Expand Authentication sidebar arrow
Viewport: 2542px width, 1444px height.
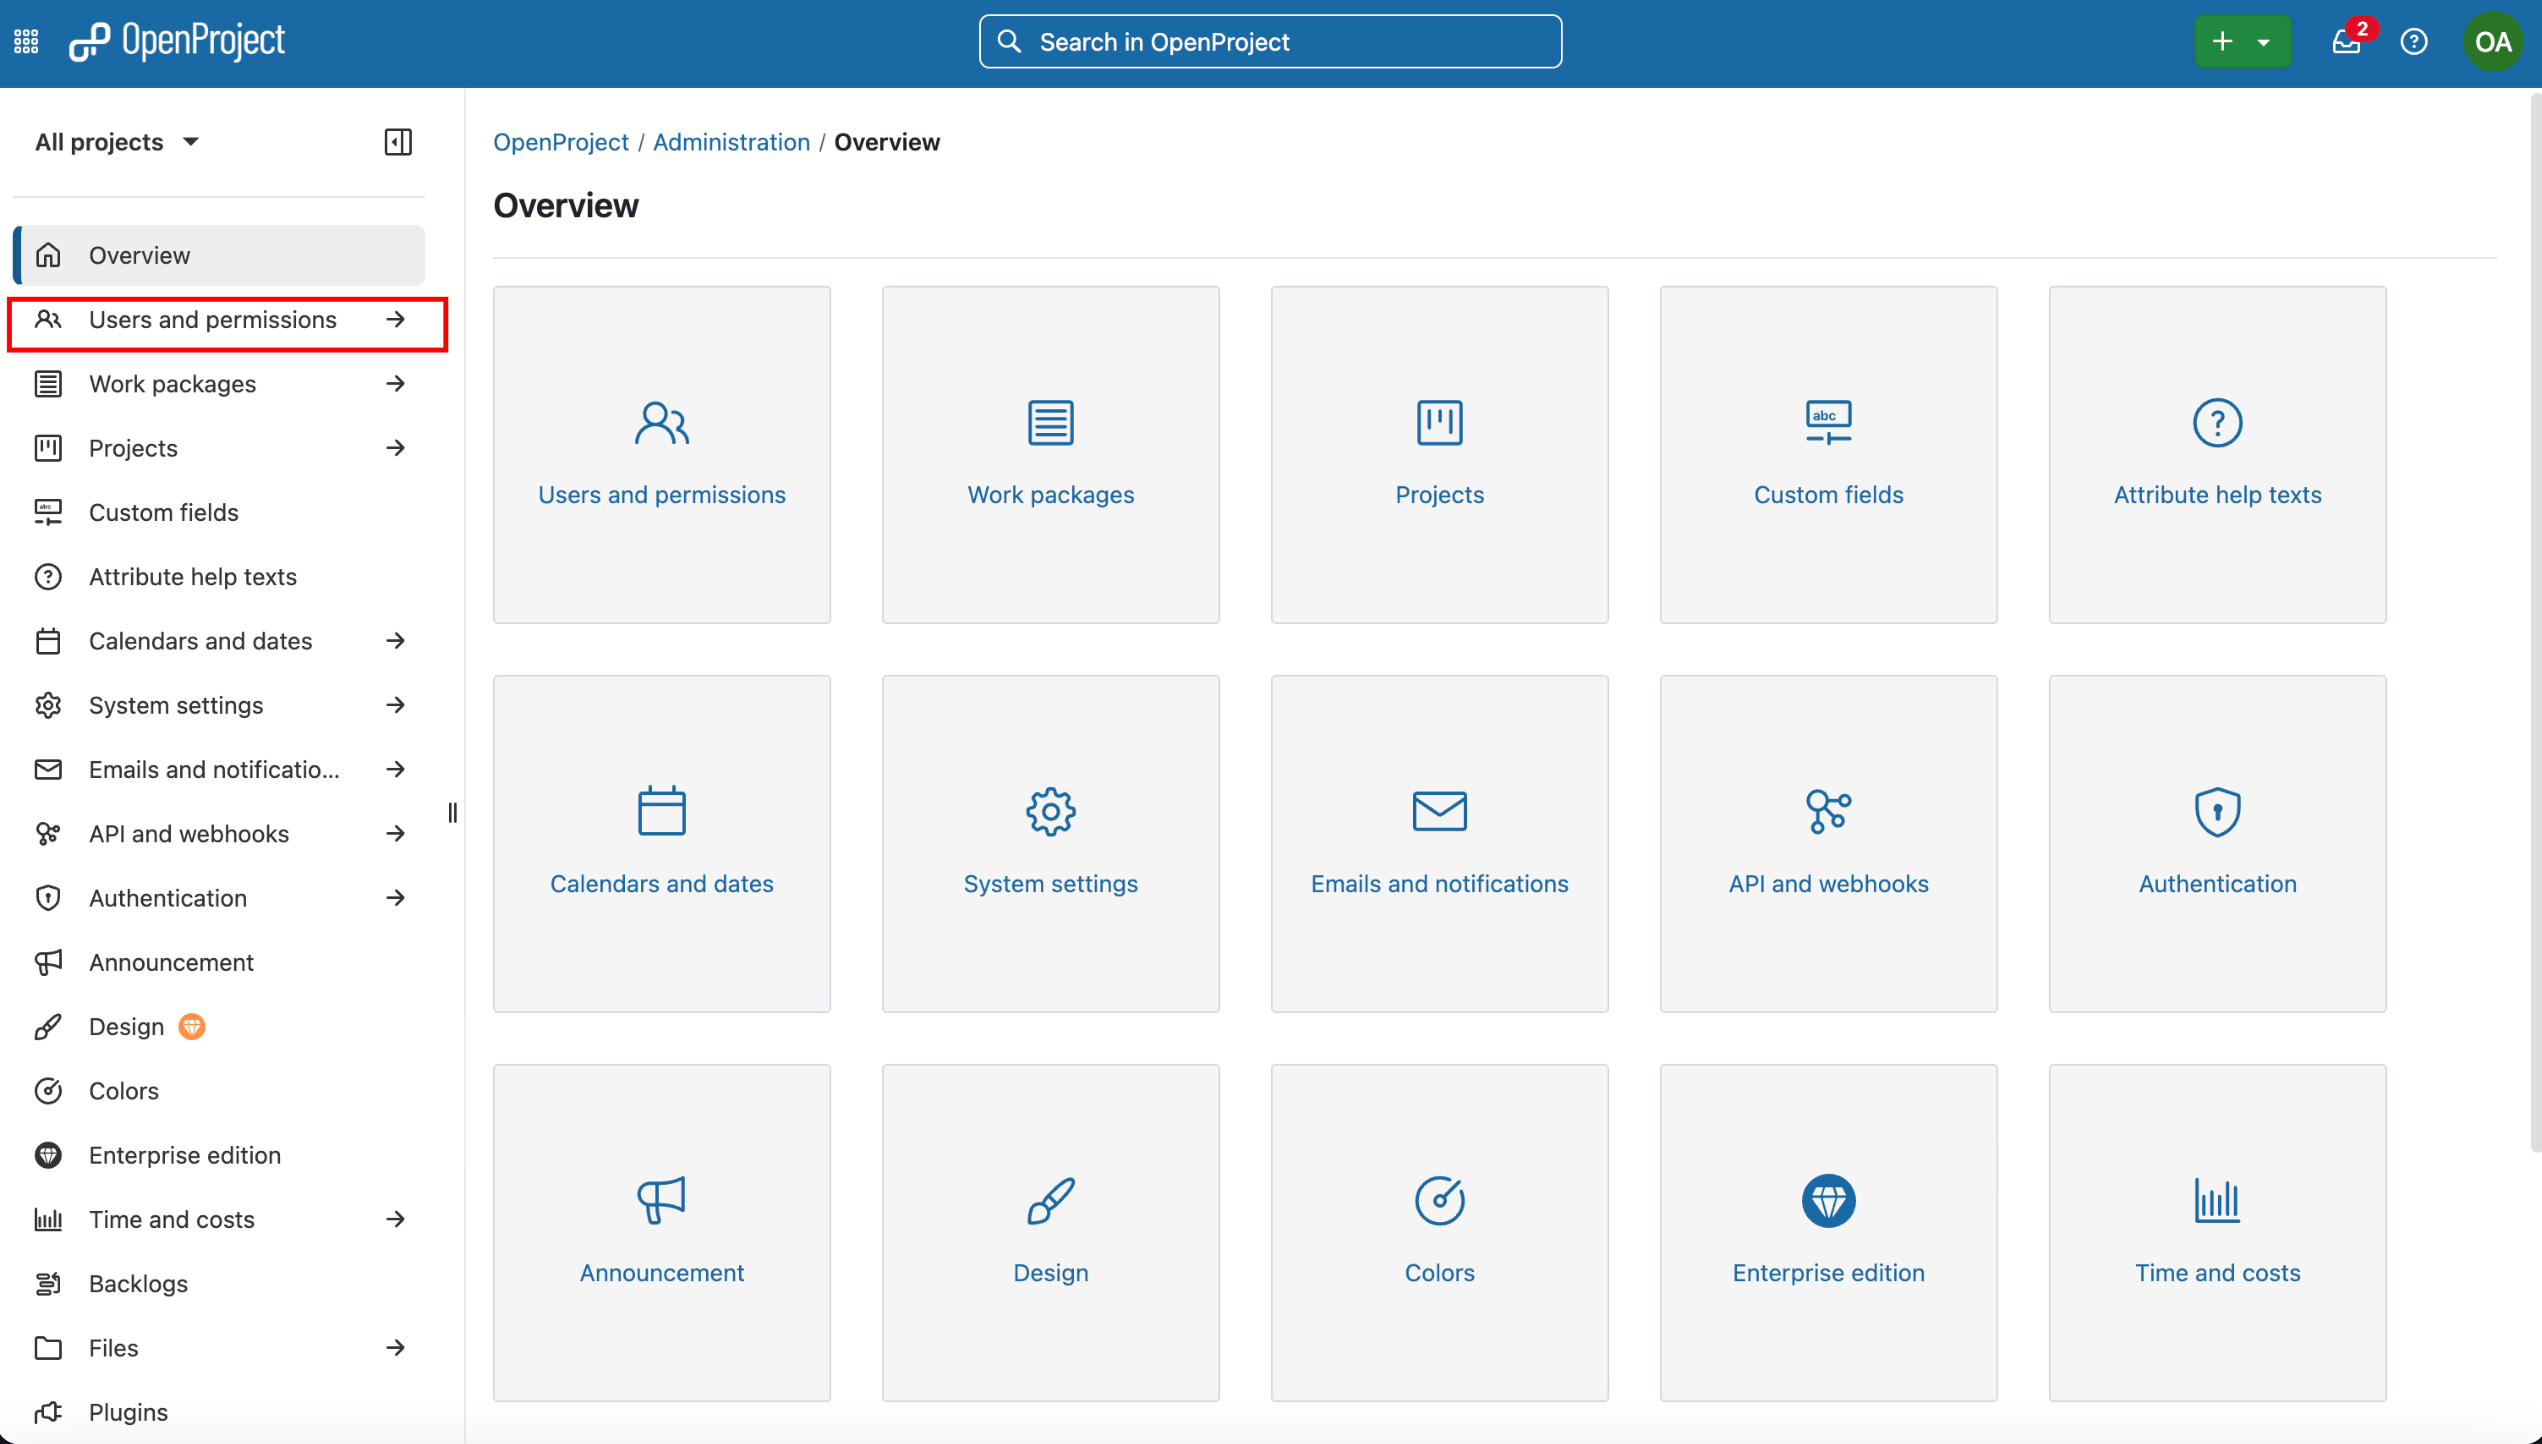point(396,898)
